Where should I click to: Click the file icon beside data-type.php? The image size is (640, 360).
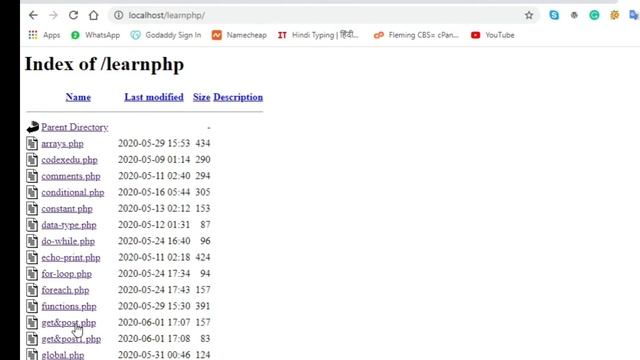(32, 225)
